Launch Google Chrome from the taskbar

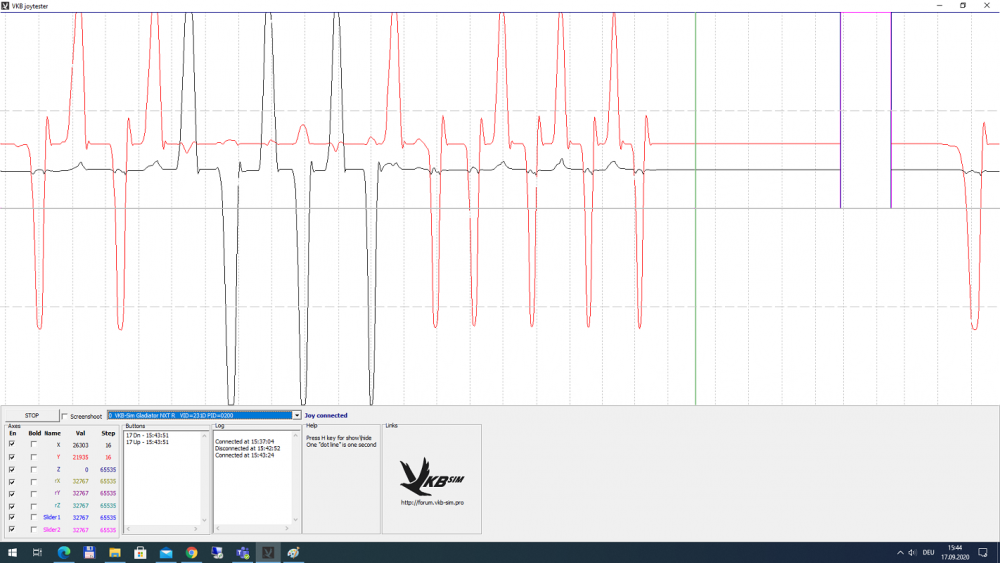point(191,552)
